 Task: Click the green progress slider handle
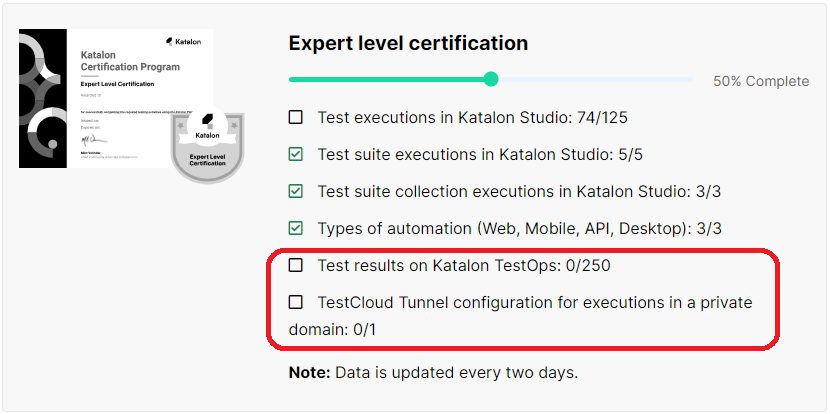(x=490, y=79)
